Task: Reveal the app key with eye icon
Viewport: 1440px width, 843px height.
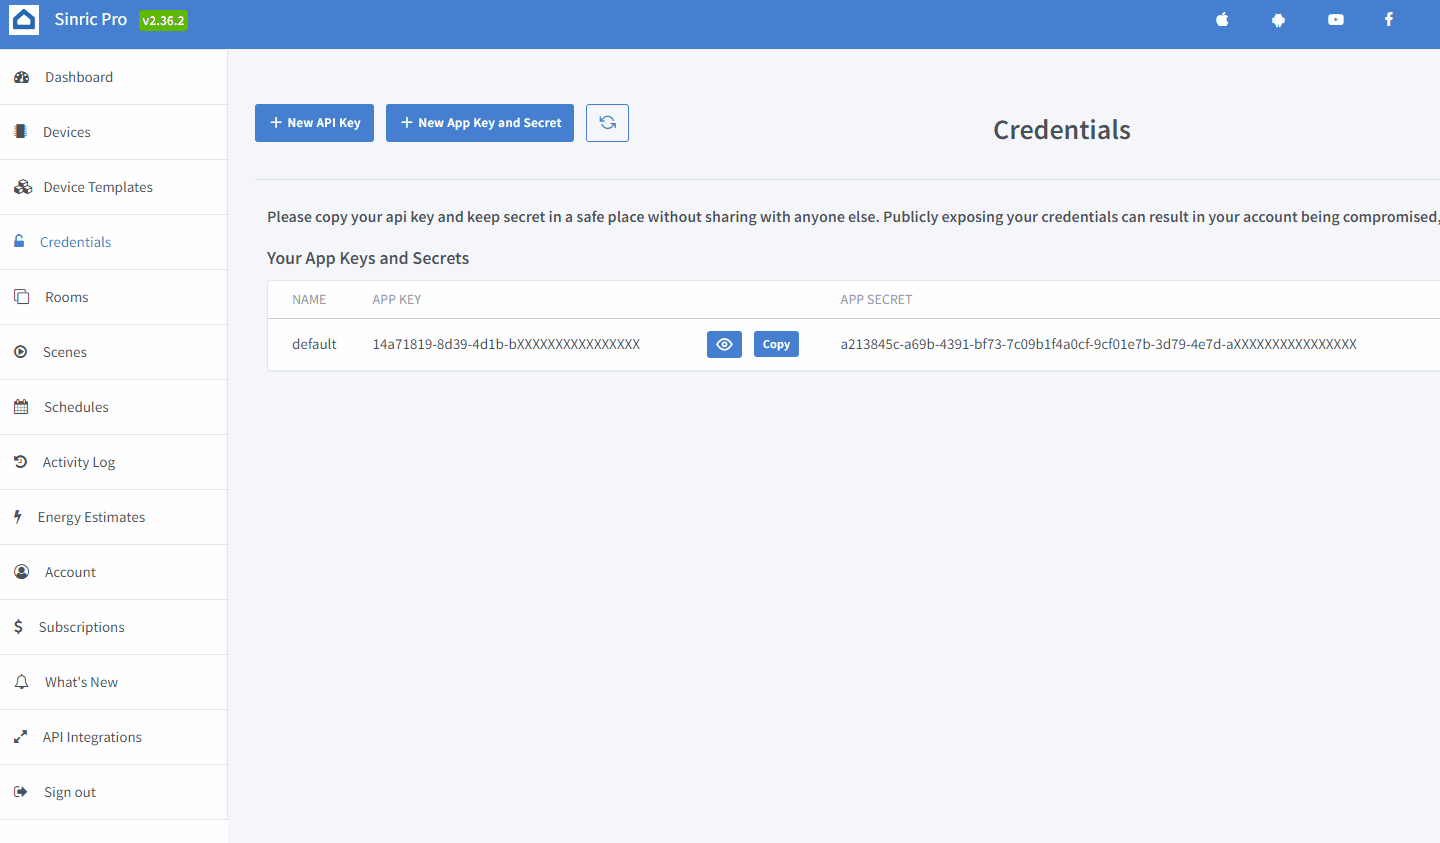Action: click(x=724, y=344)
